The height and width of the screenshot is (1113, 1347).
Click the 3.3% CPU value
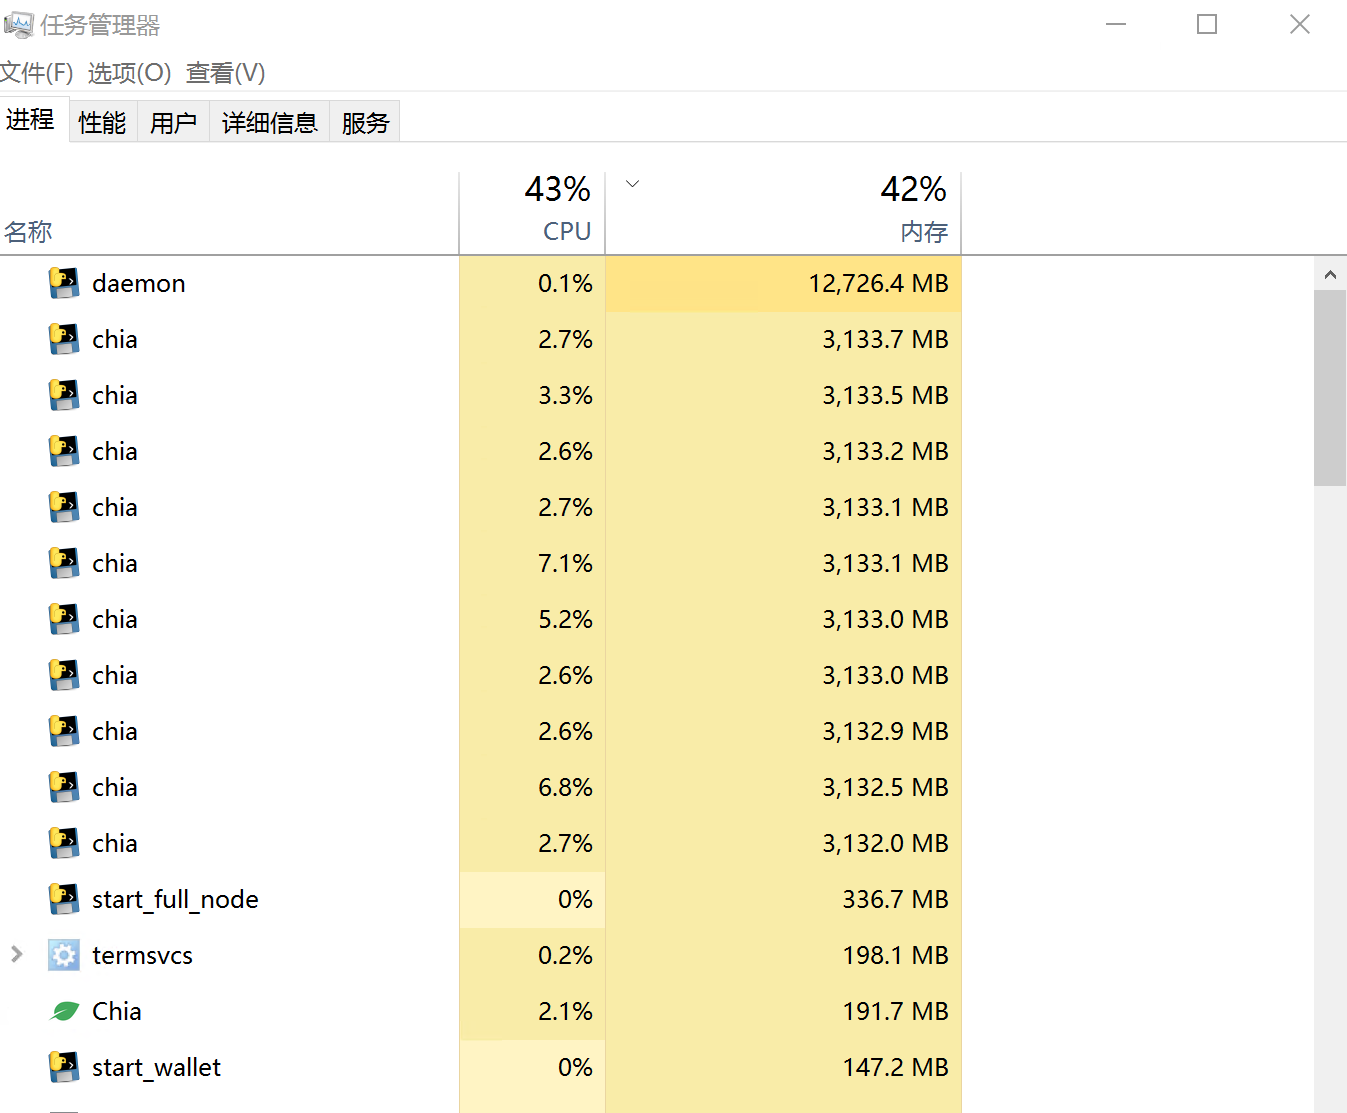click(x=565, y=396)
